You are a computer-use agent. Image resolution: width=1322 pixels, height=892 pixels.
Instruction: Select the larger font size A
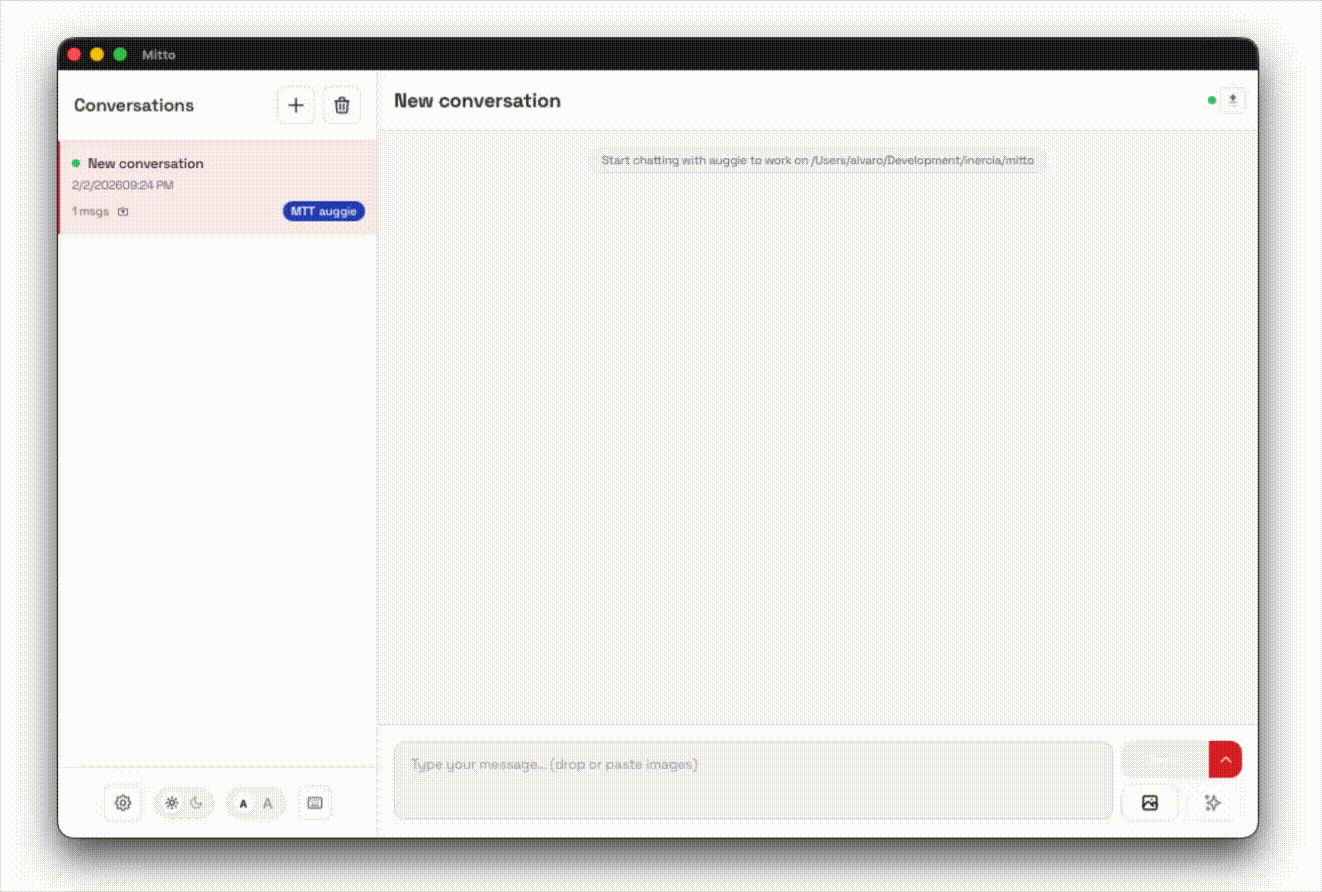267,803
